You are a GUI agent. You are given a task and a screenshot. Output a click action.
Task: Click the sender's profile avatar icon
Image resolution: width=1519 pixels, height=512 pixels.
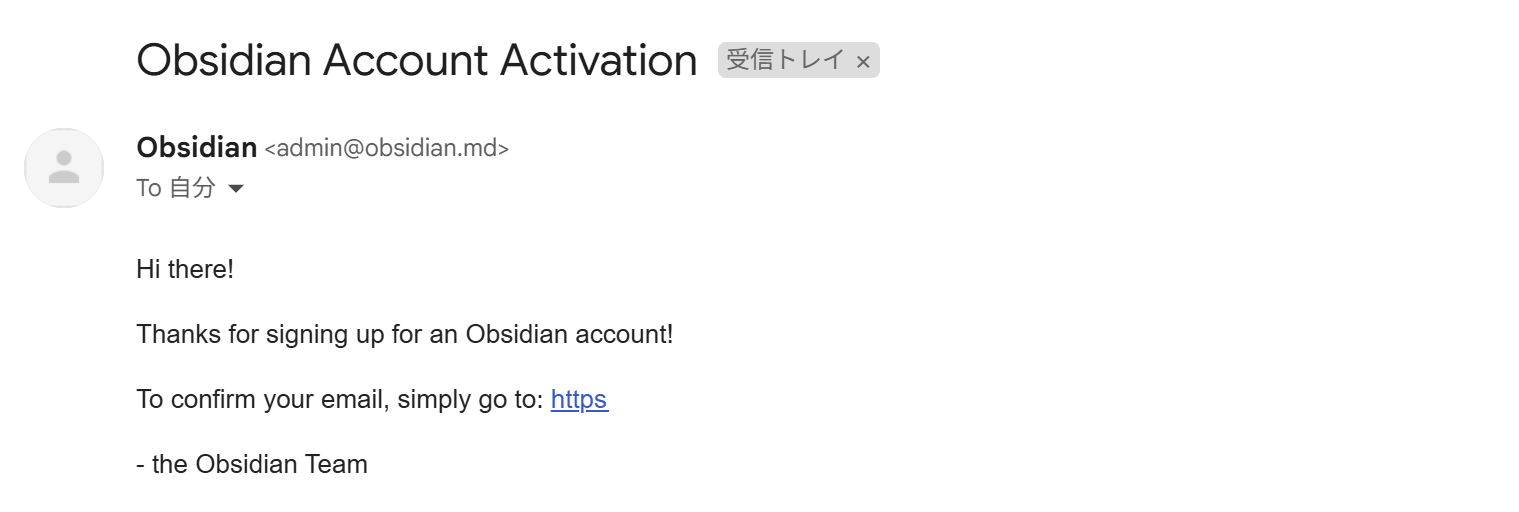(64, 167)
